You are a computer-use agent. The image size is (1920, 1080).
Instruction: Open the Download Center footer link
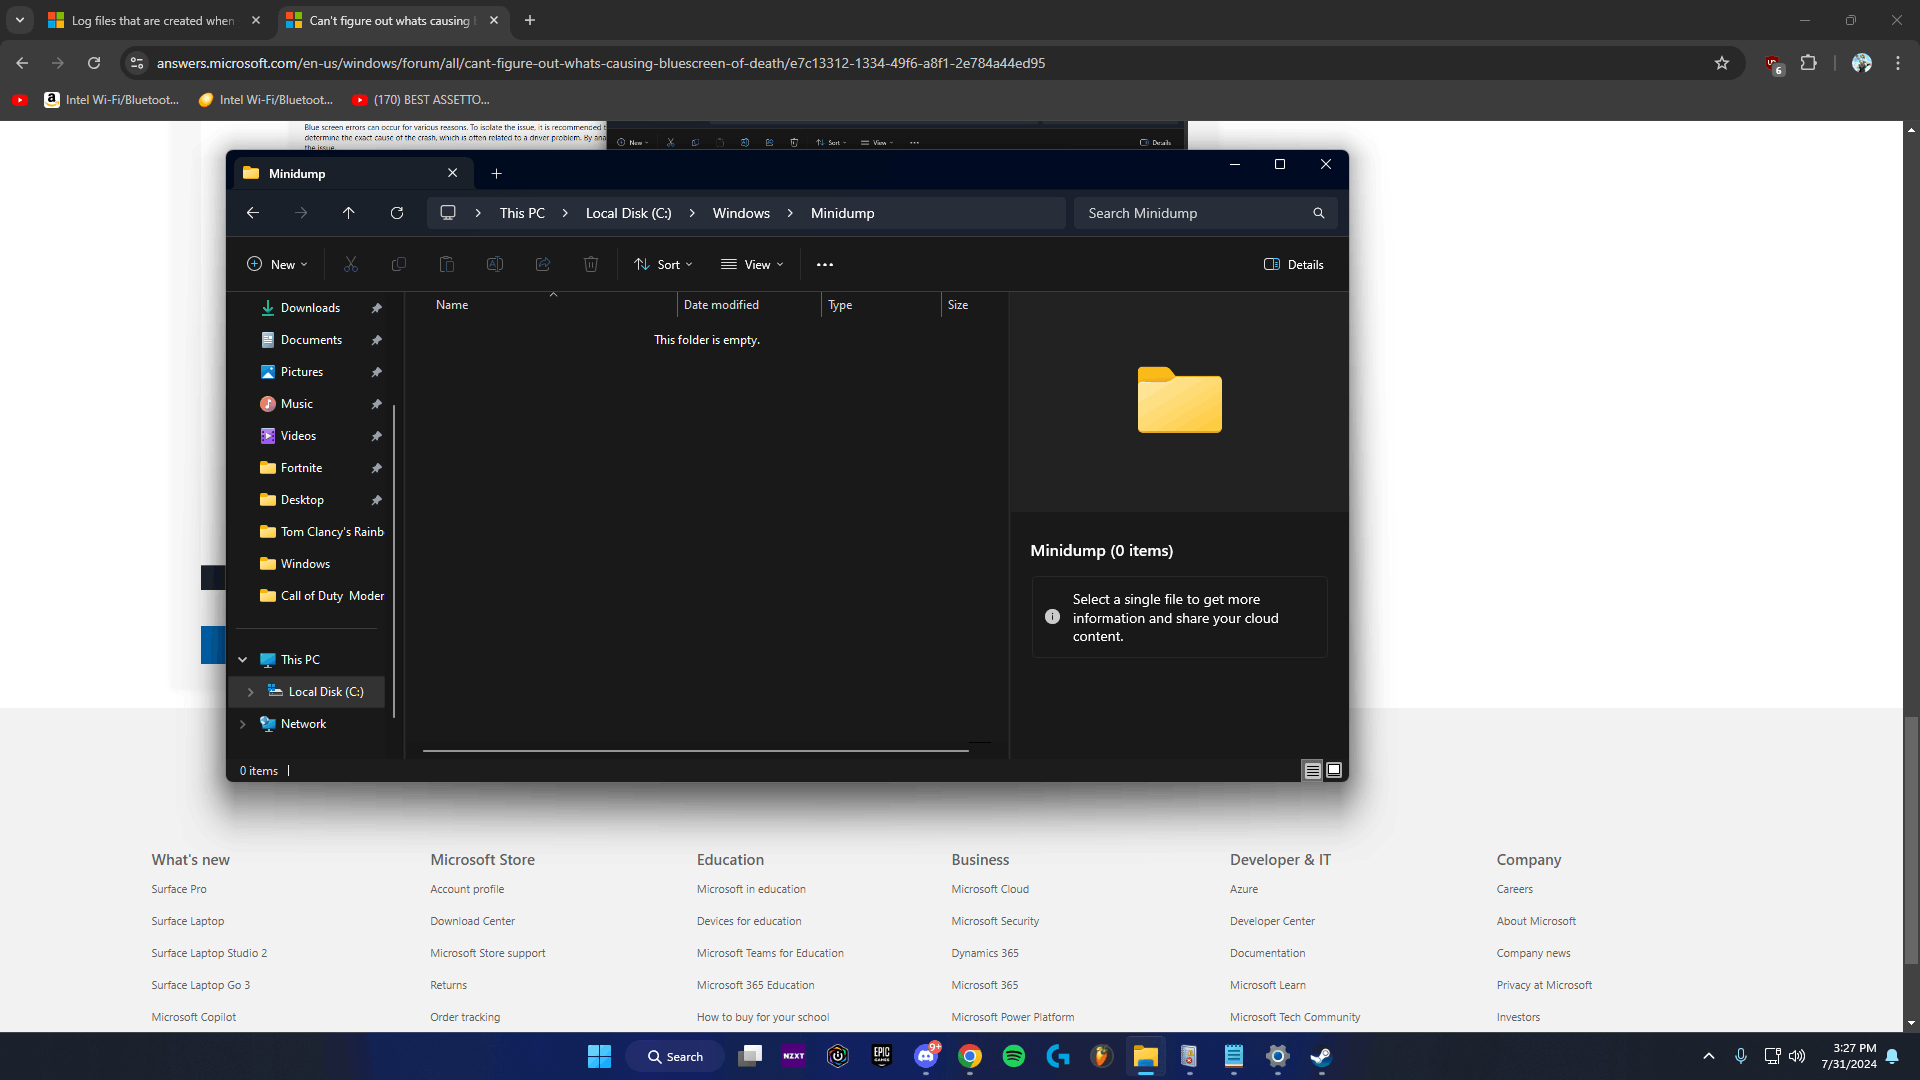(472, 921)
